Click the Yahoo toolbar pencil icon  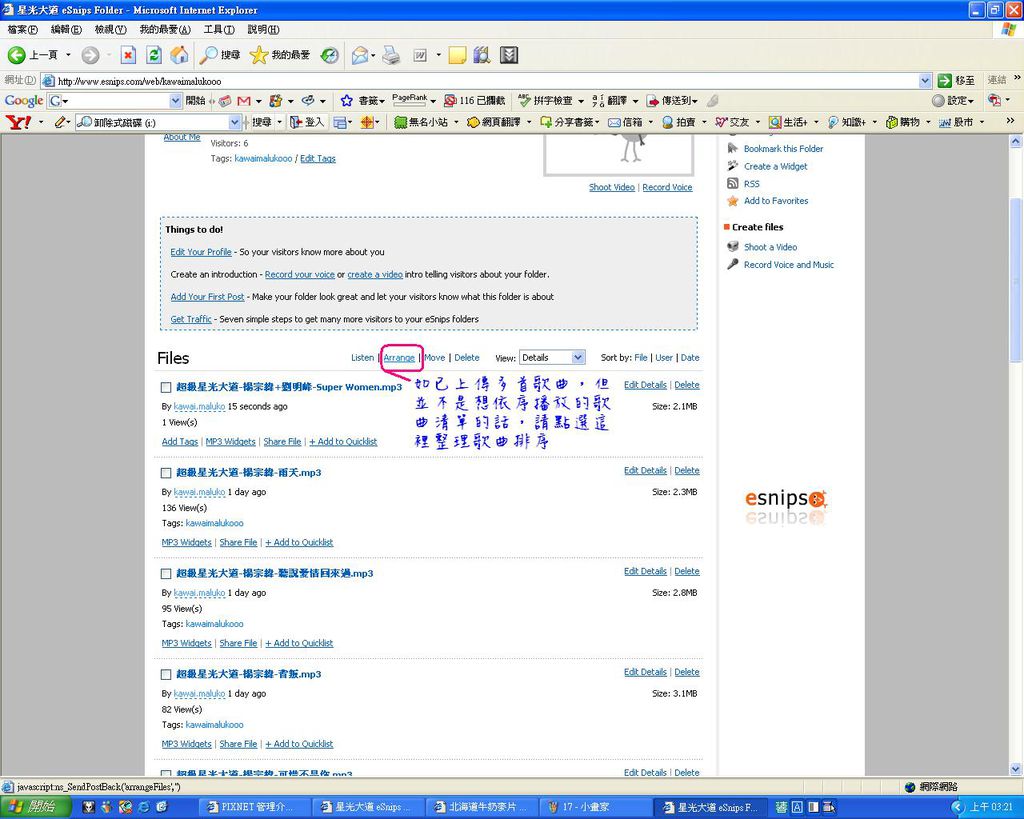pyautogui.click(x=61, y=122)
